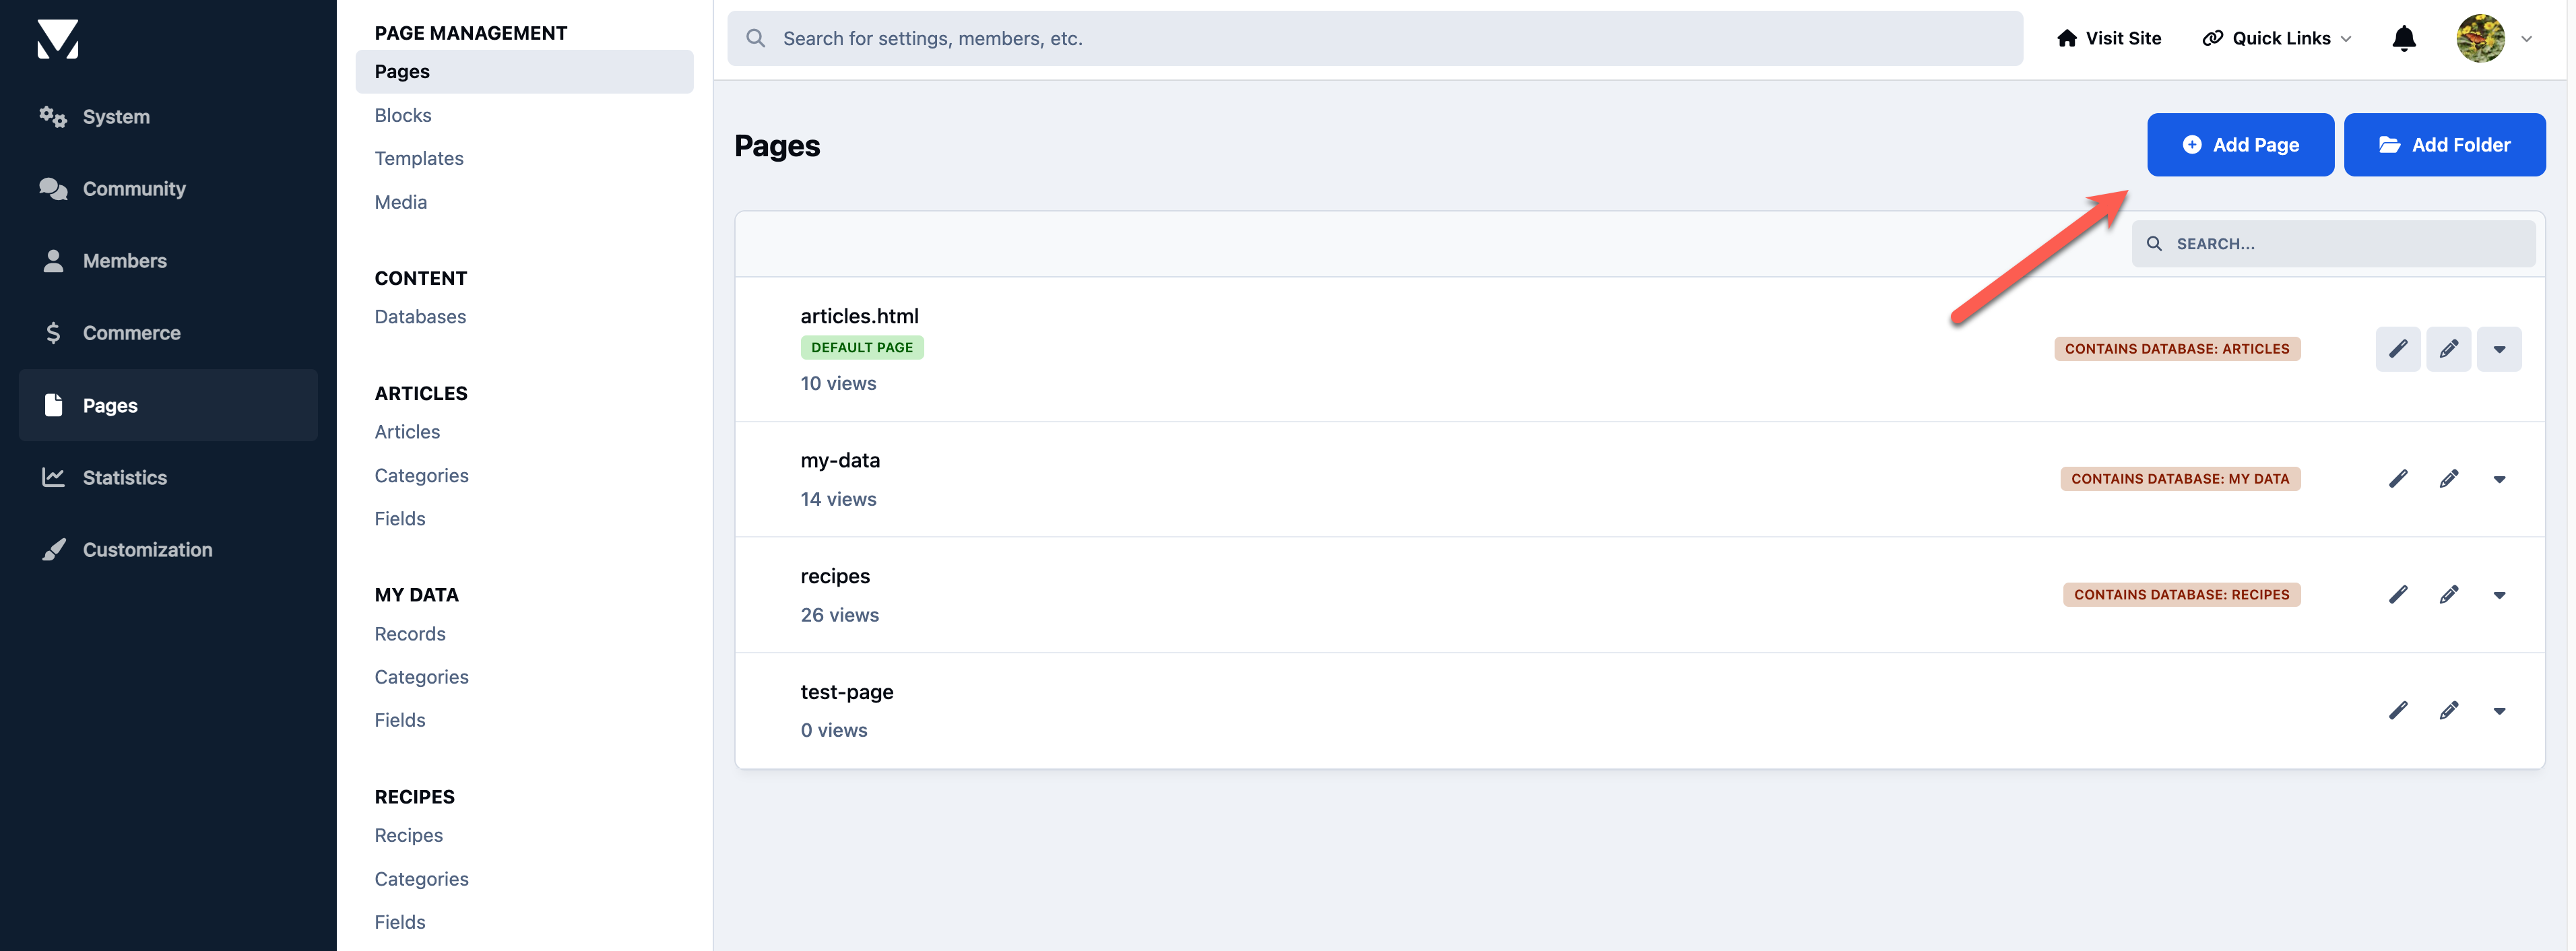The height and width of the screenshot is (951, 2576).
Task: Focus the top search for settings field
Action: coord(1374,38)
